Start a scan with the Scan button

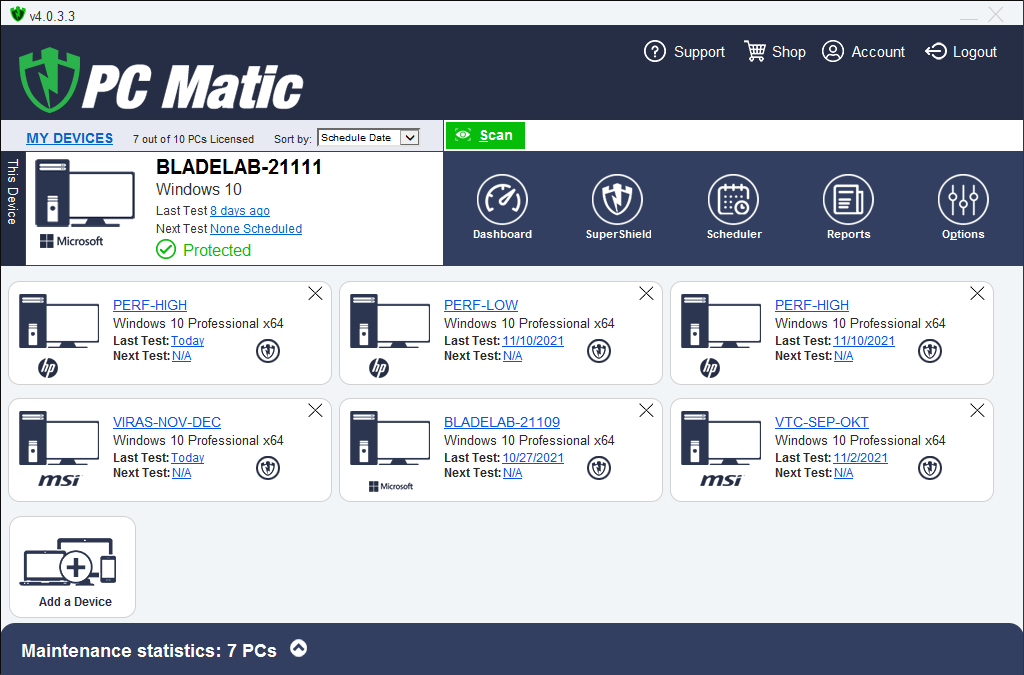(x=485, y=136)
